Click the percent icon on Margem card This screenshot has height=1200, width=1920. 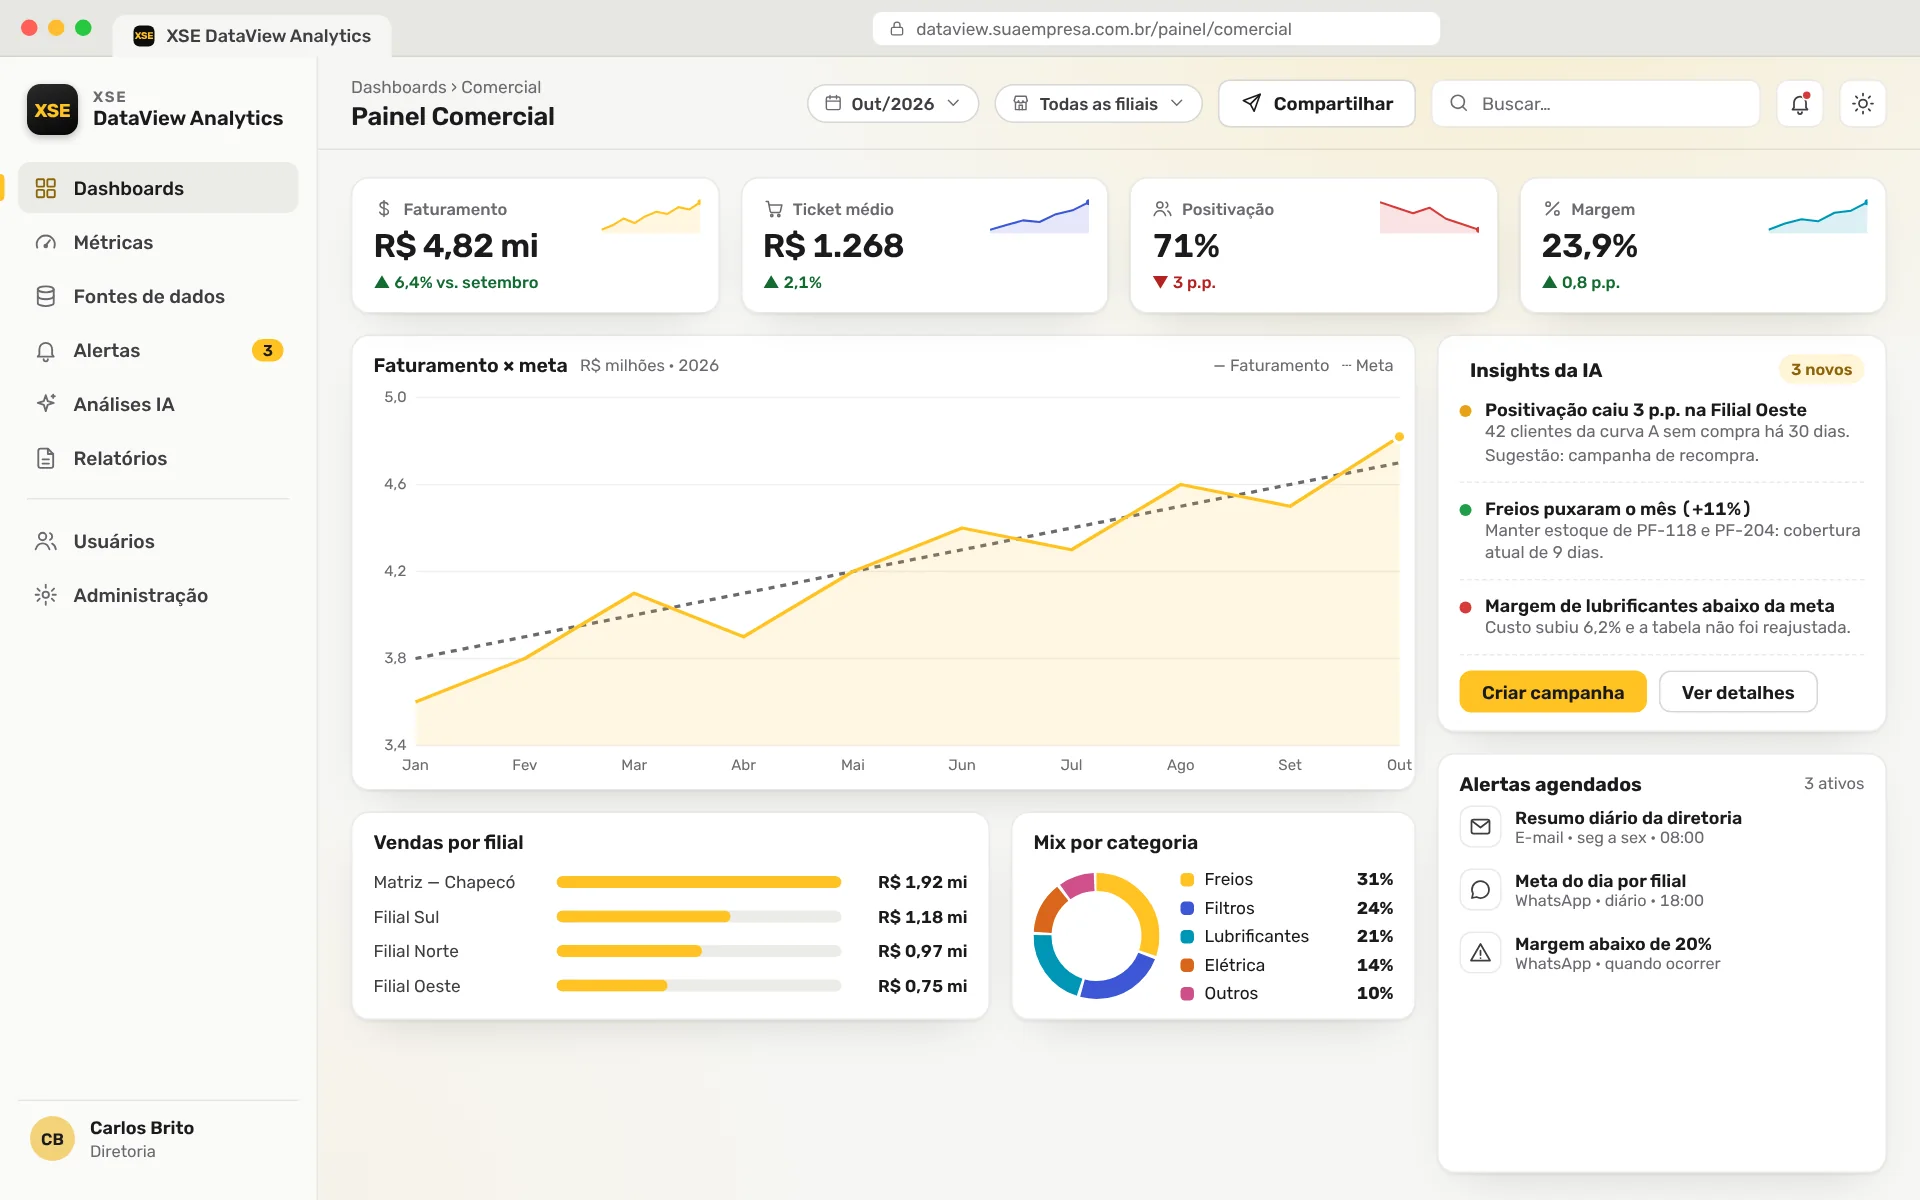(1552, 209)
